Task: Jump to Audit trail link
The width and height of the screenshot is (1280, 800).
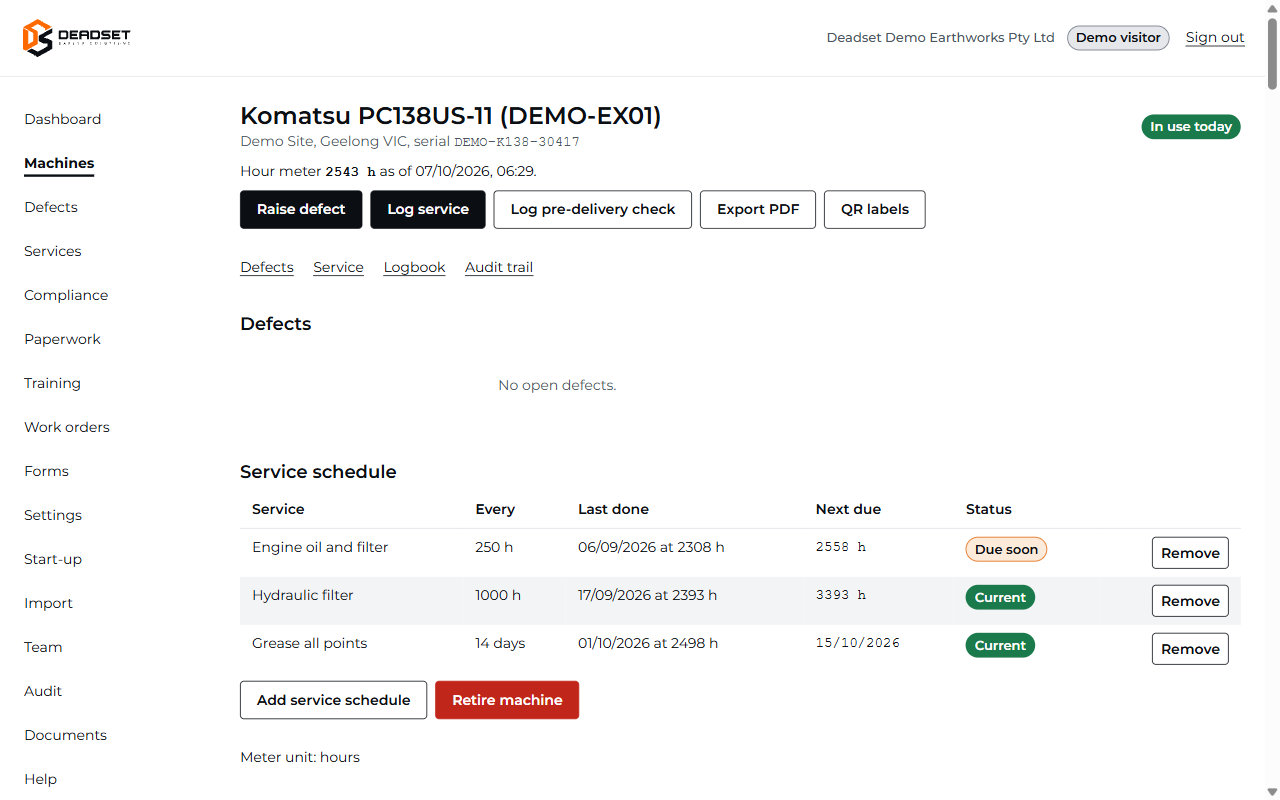Action: (499, 267)
